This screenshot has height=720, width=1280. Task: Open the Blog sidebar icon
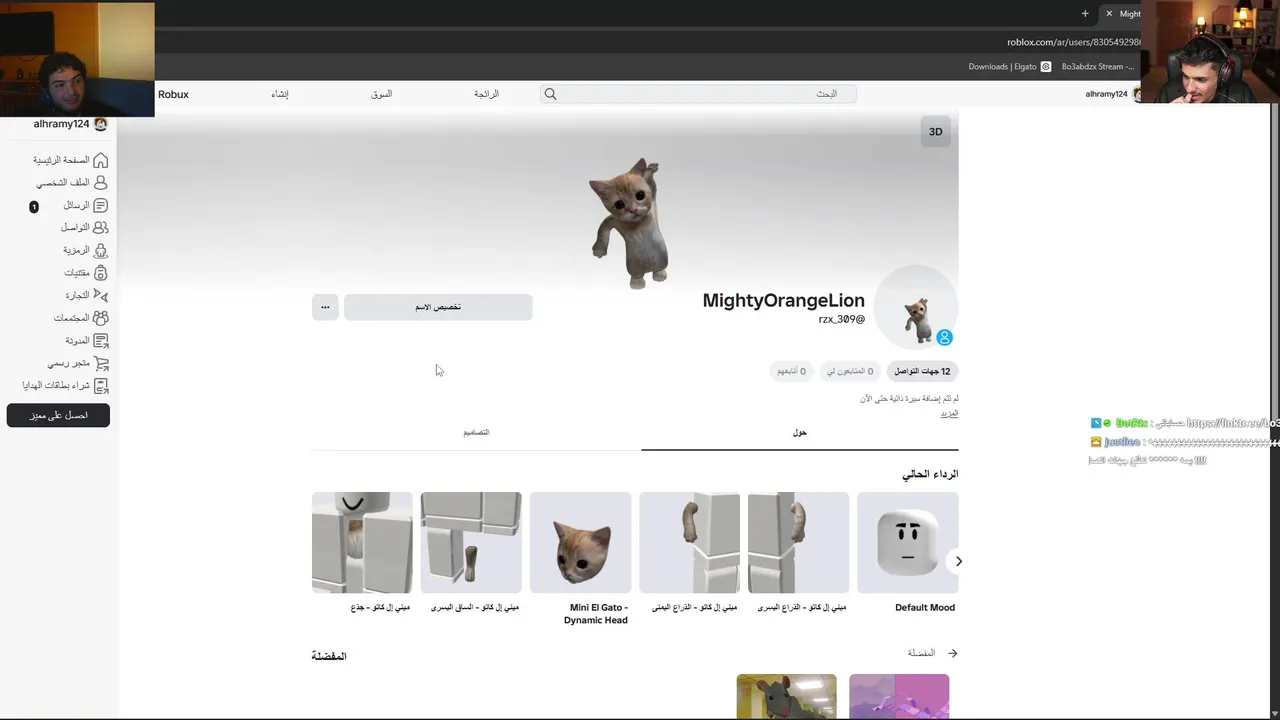[x=100, y=340]
